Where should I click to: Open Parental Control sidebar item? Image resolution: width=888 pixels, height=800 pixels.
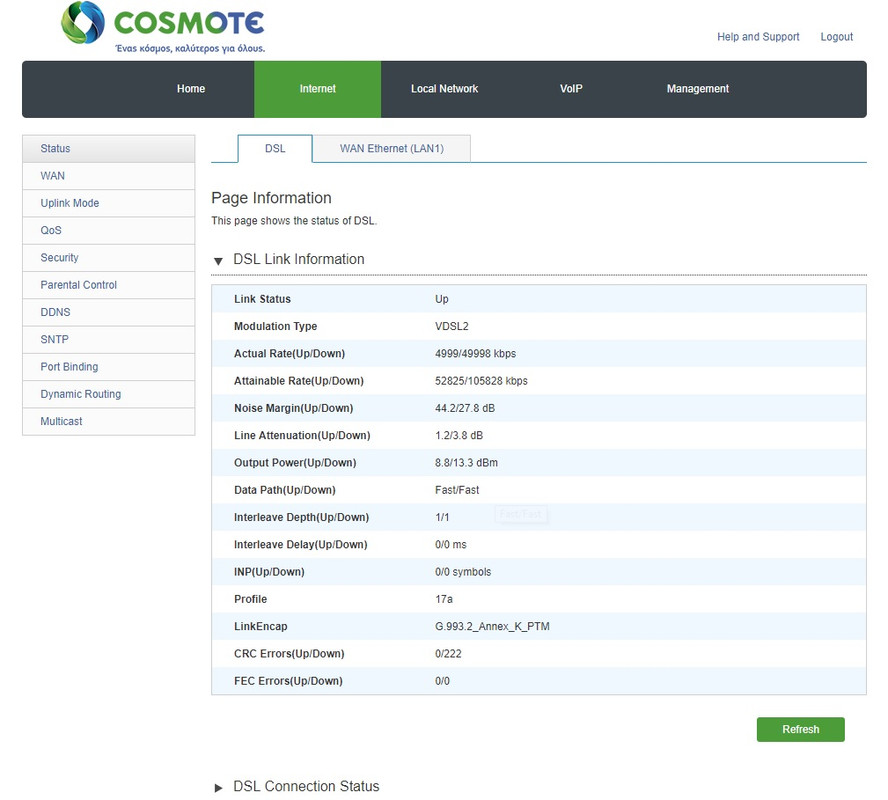[x=109, y=285]
